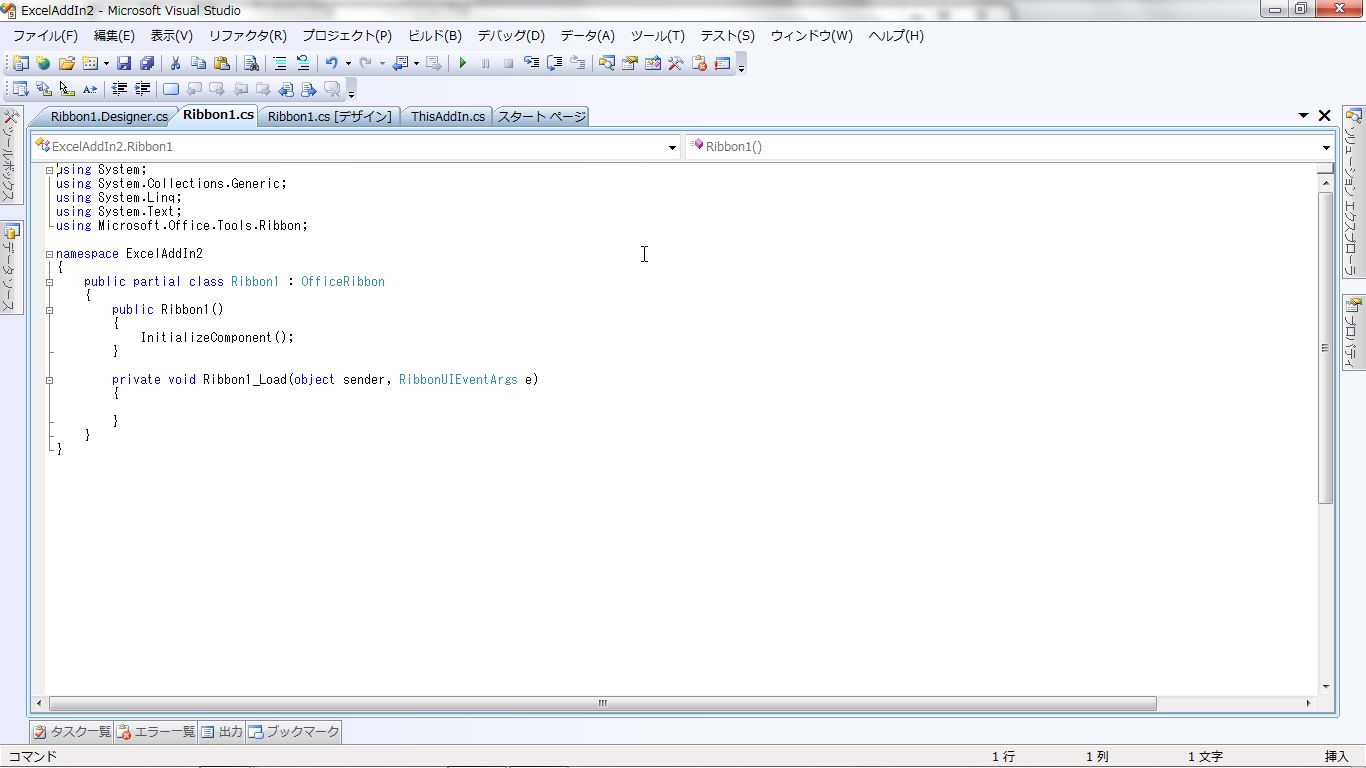Screen dimensions: 1366x768
Task: Expand the プロパティ side panel
Action: pos(1353,333)
